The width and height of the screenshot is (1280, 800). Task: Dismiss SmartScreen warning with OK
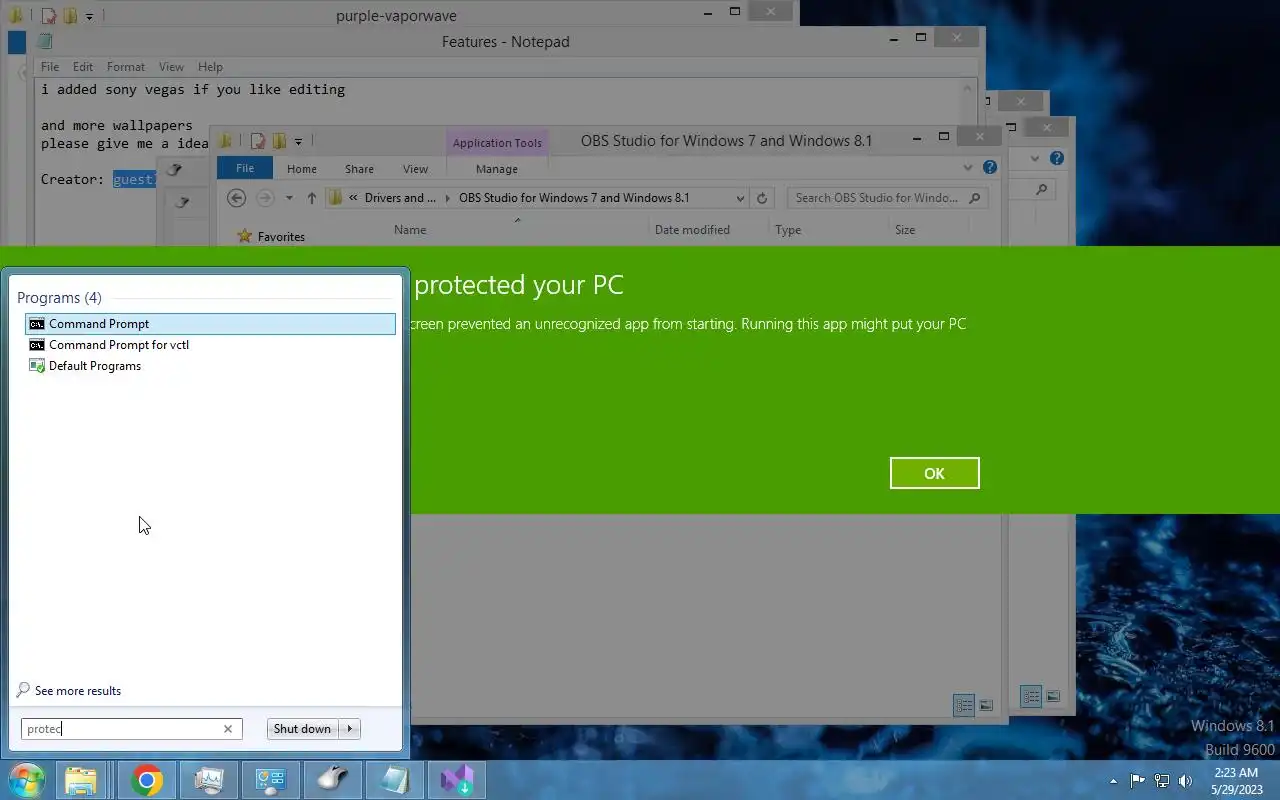[x=934, y=473]
